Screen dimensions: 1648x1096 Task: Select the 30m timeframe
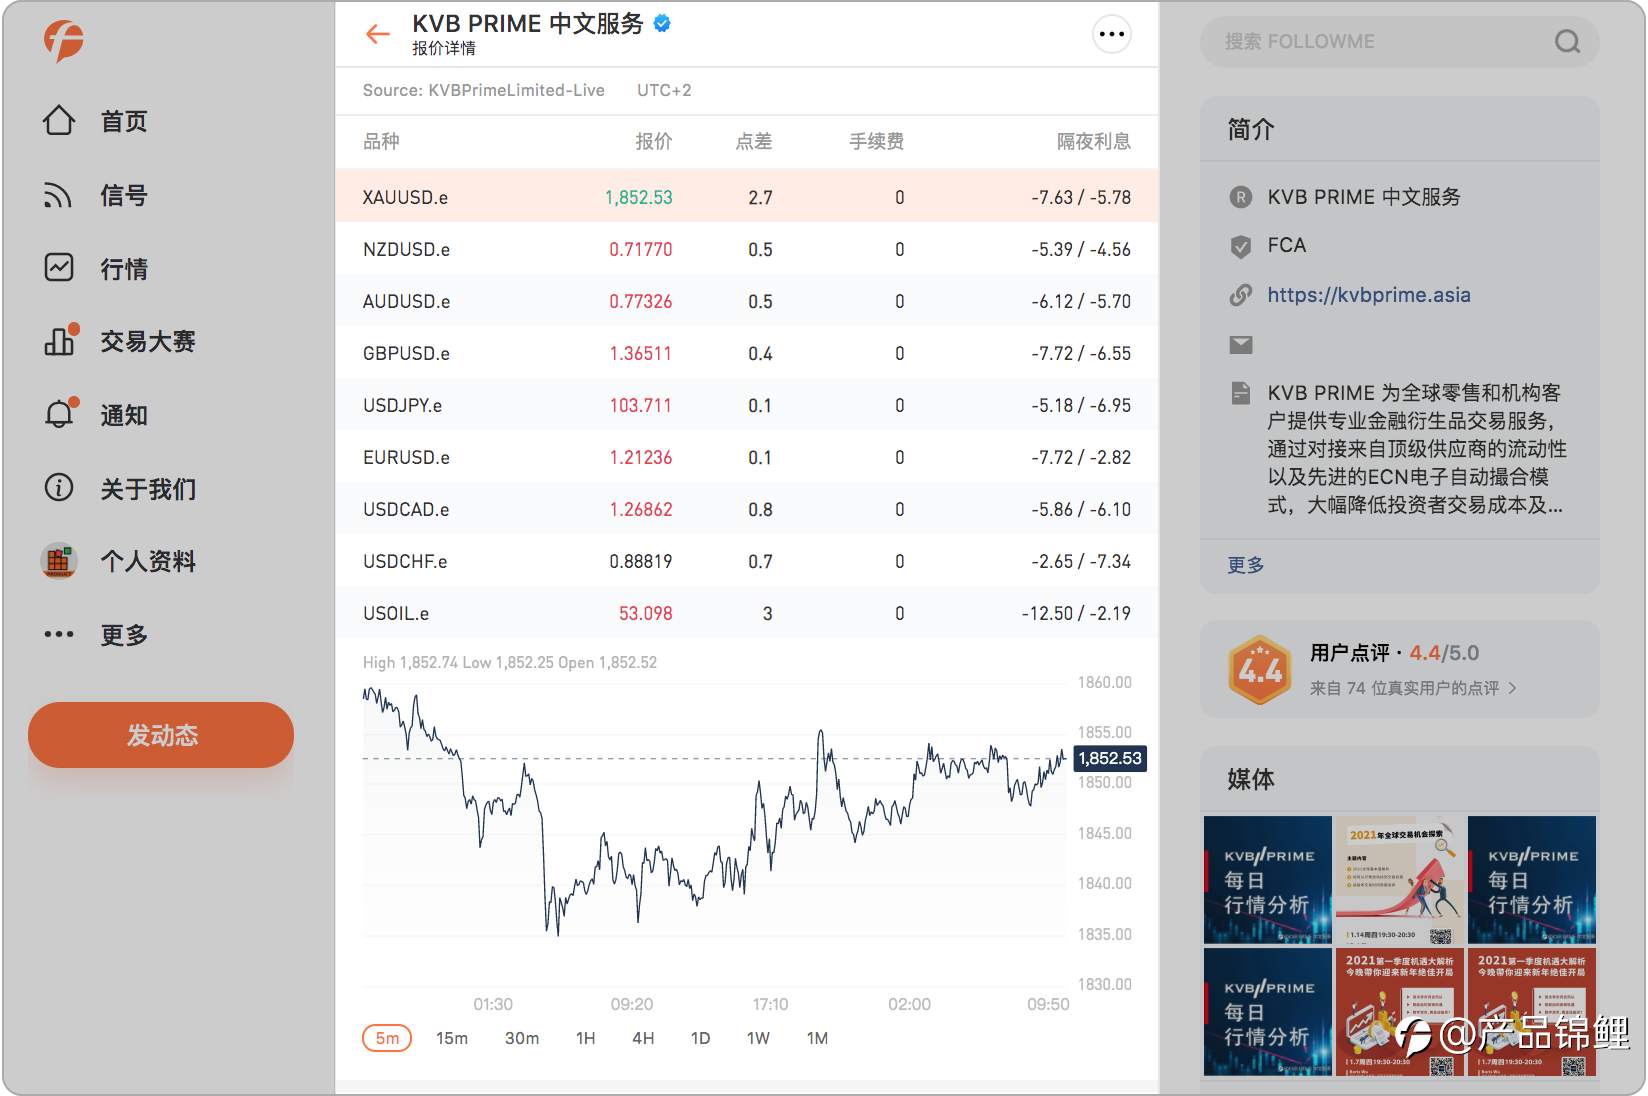[x=522, y=1038]
